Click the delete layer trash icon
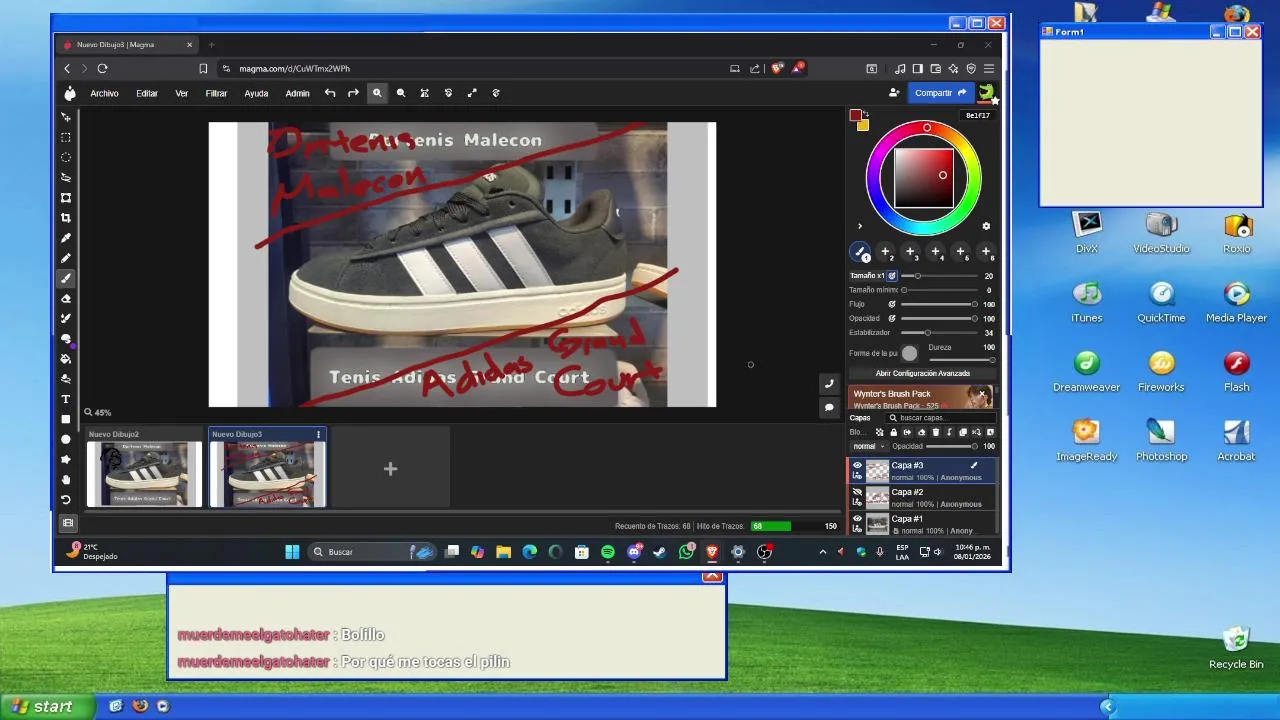Image resolution: width=1280 pixels, height=720 pixels. click(x=935, y=432)
